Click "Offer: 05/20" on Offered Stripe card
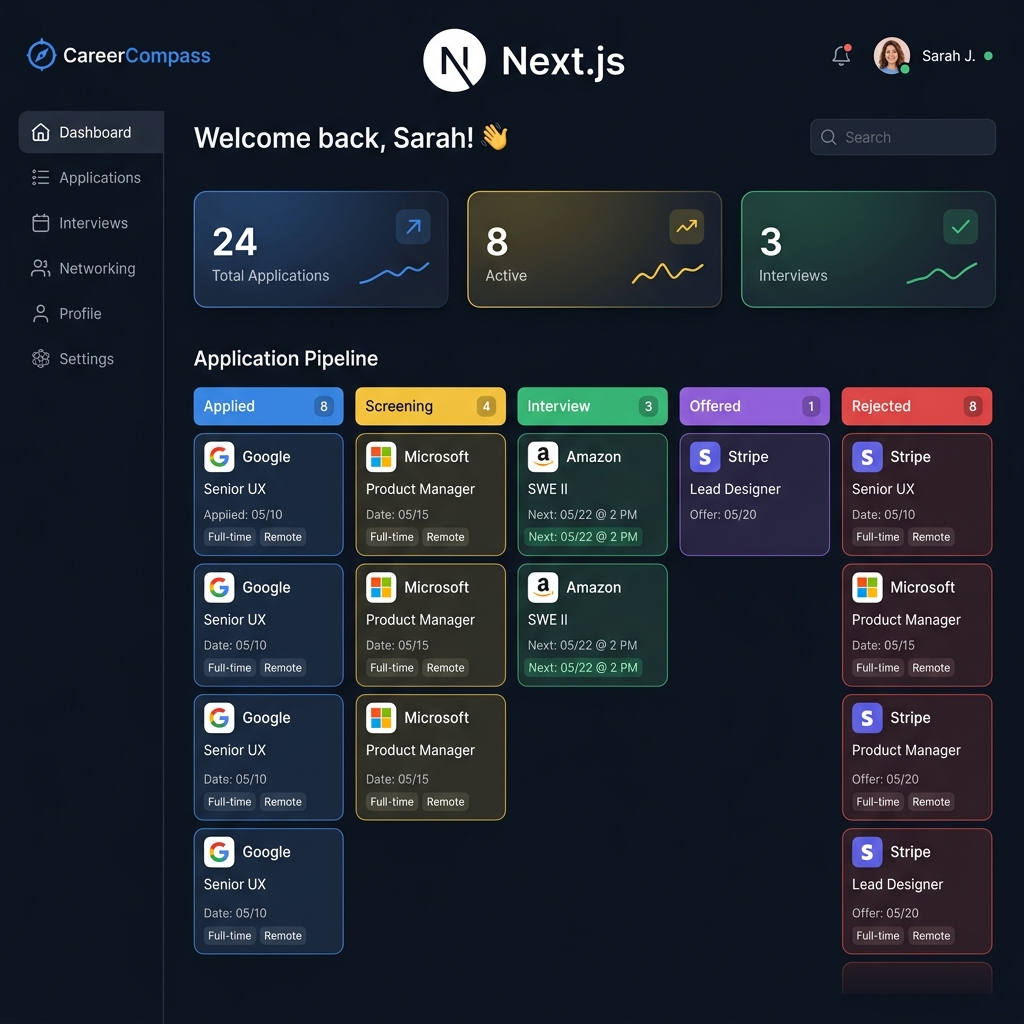Image resolution: width=1024 pixels, height=1024 pixels. click(723, 515)
